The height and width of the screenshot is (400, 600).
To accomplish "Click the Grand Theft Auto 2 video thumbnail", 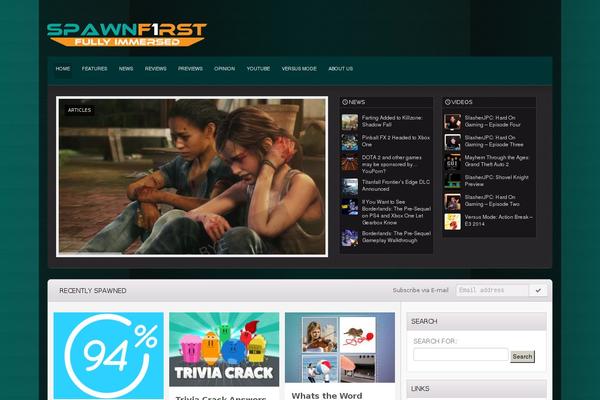I will [x=452, y=162].
